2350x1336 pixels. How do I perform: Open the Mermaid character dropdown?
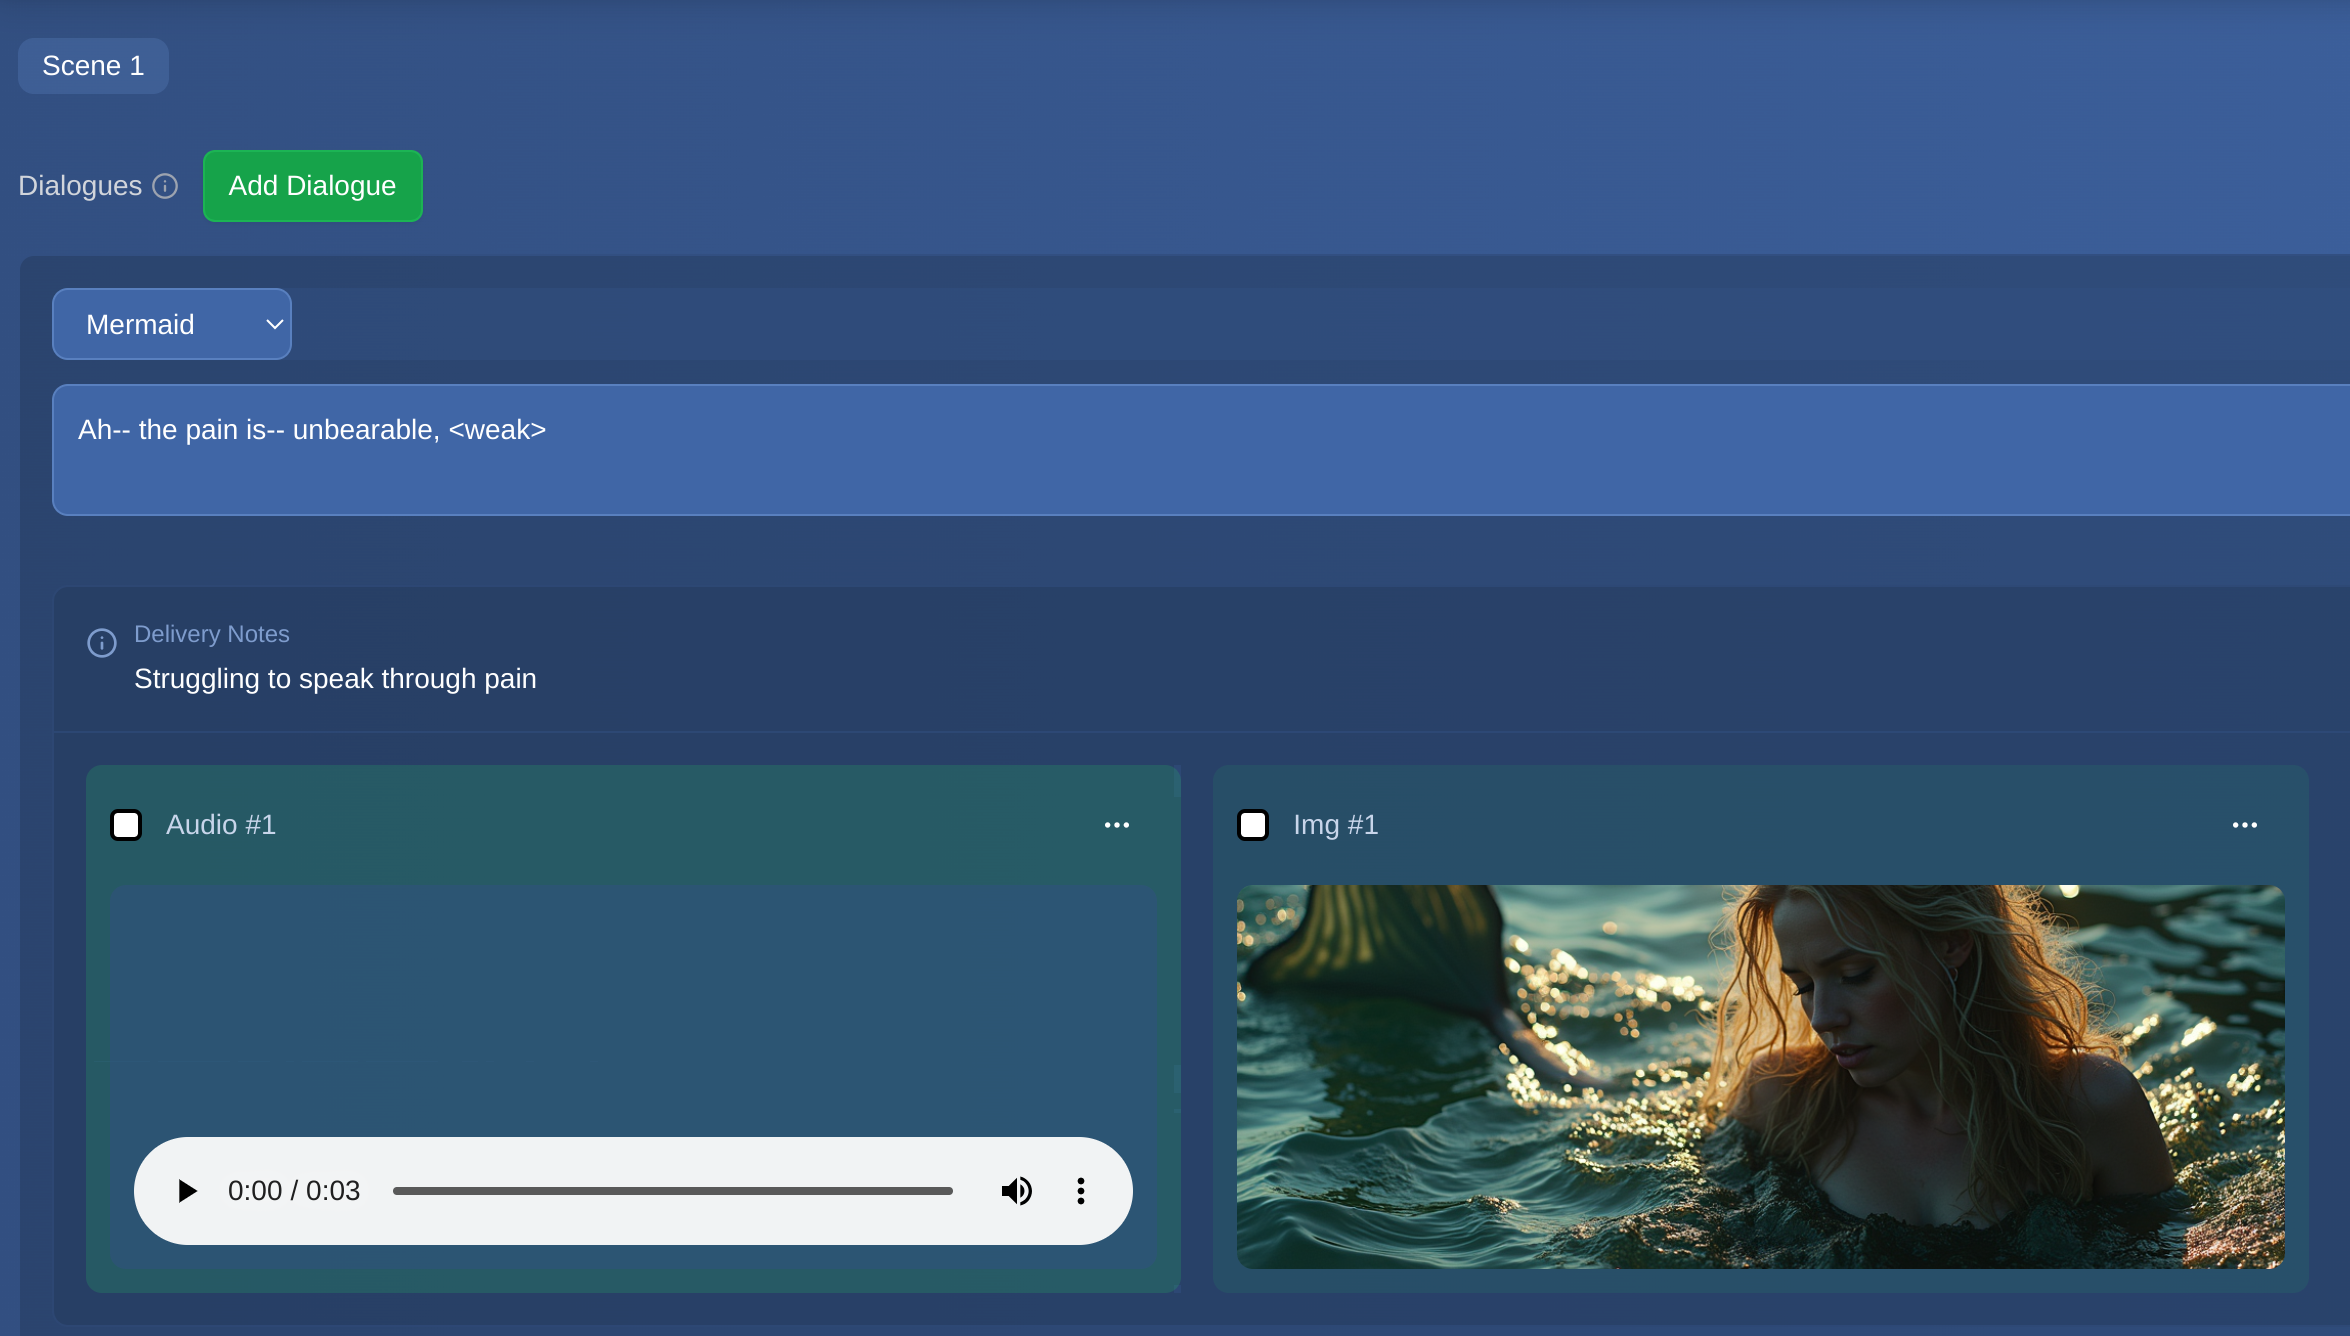pyautogui.click(x=160, y=324)
